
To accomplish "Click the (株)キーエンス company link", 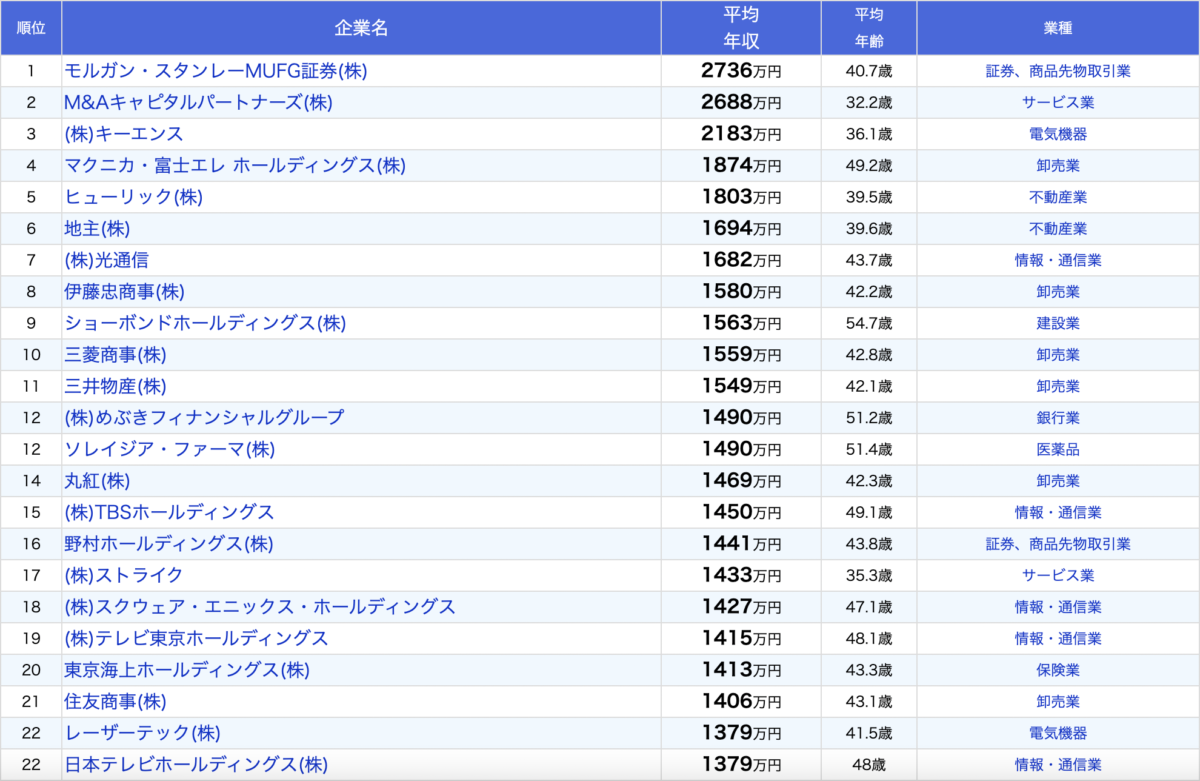I will [124, 134].
